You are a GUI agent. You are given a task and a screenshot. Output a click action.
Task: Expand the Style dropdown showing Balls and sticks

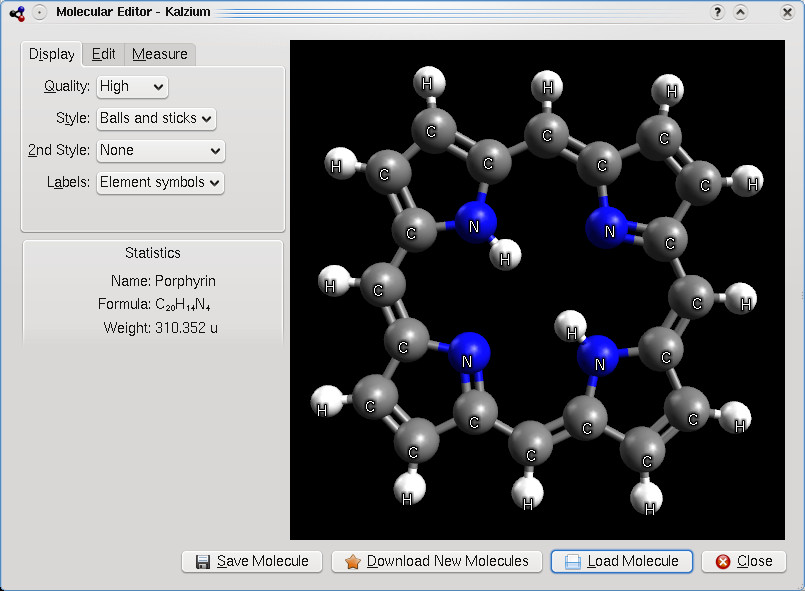(x=156, y=119)
